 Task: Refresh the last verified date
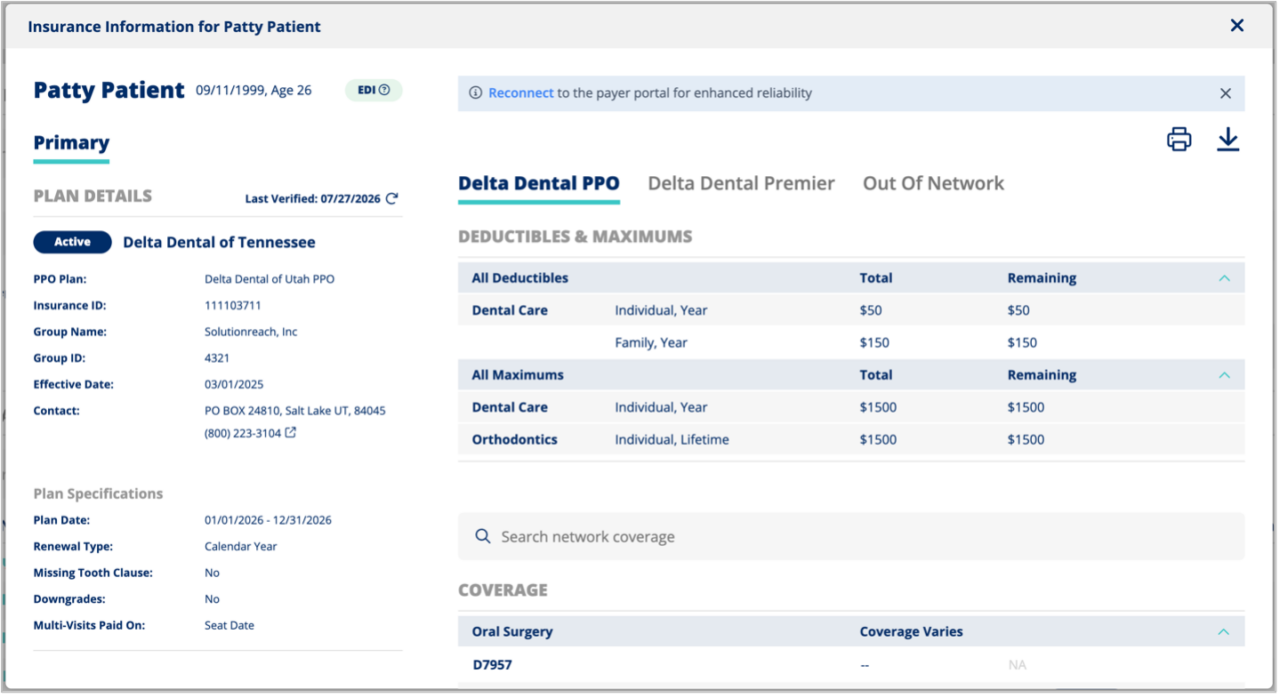tap(392, 199)
